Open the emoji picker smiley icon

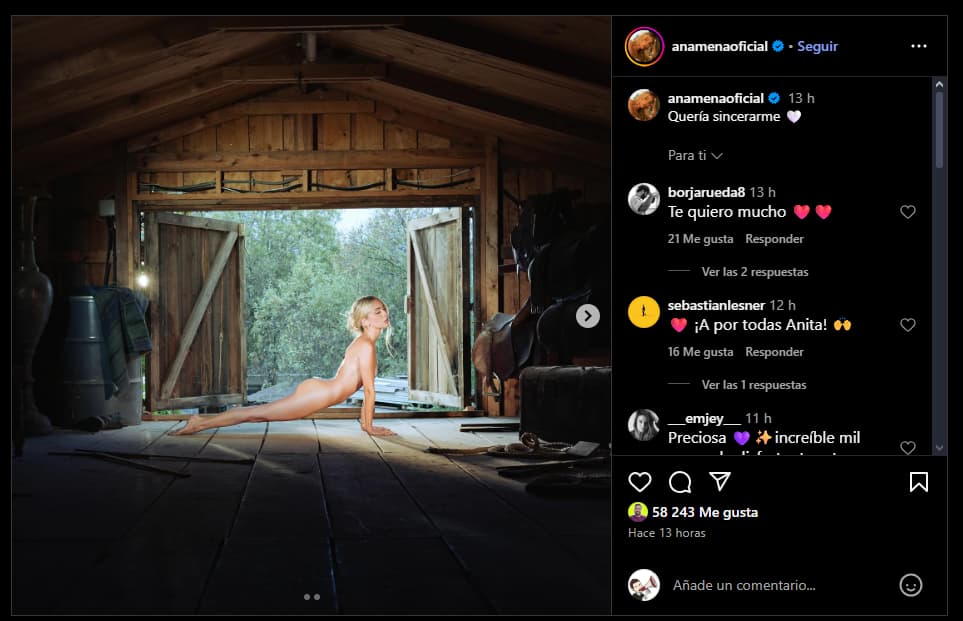pos(910,585)
